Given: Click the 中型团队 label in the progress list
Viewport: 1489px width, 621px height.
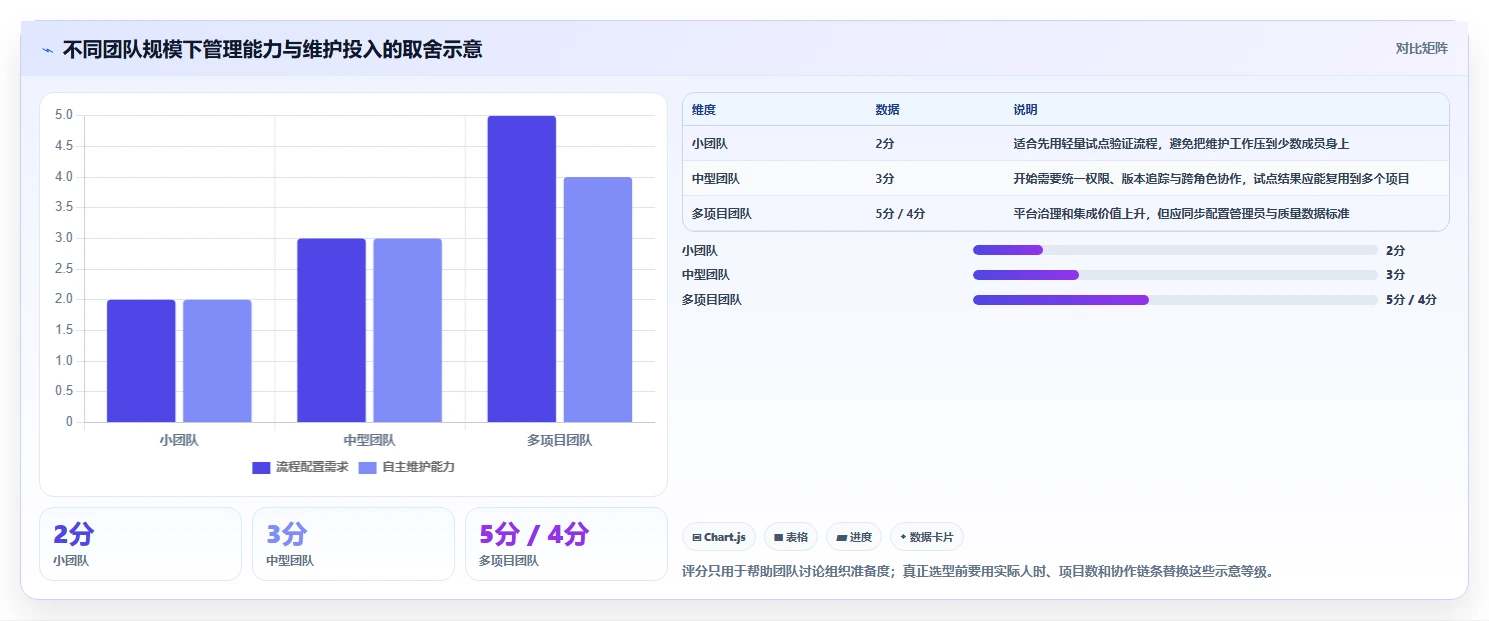Looking at the screenshot, I should 706,275.
